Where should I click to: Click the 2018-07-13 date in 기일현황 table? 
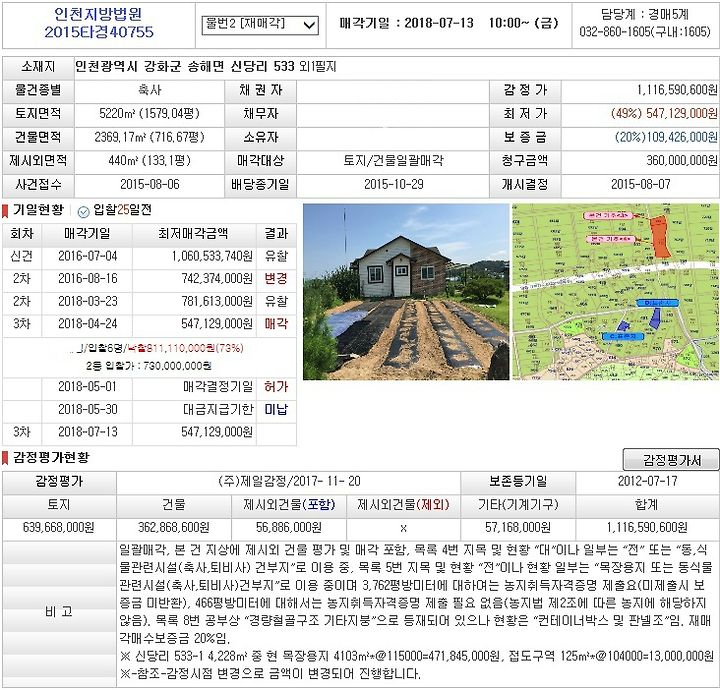coord(87,432)
